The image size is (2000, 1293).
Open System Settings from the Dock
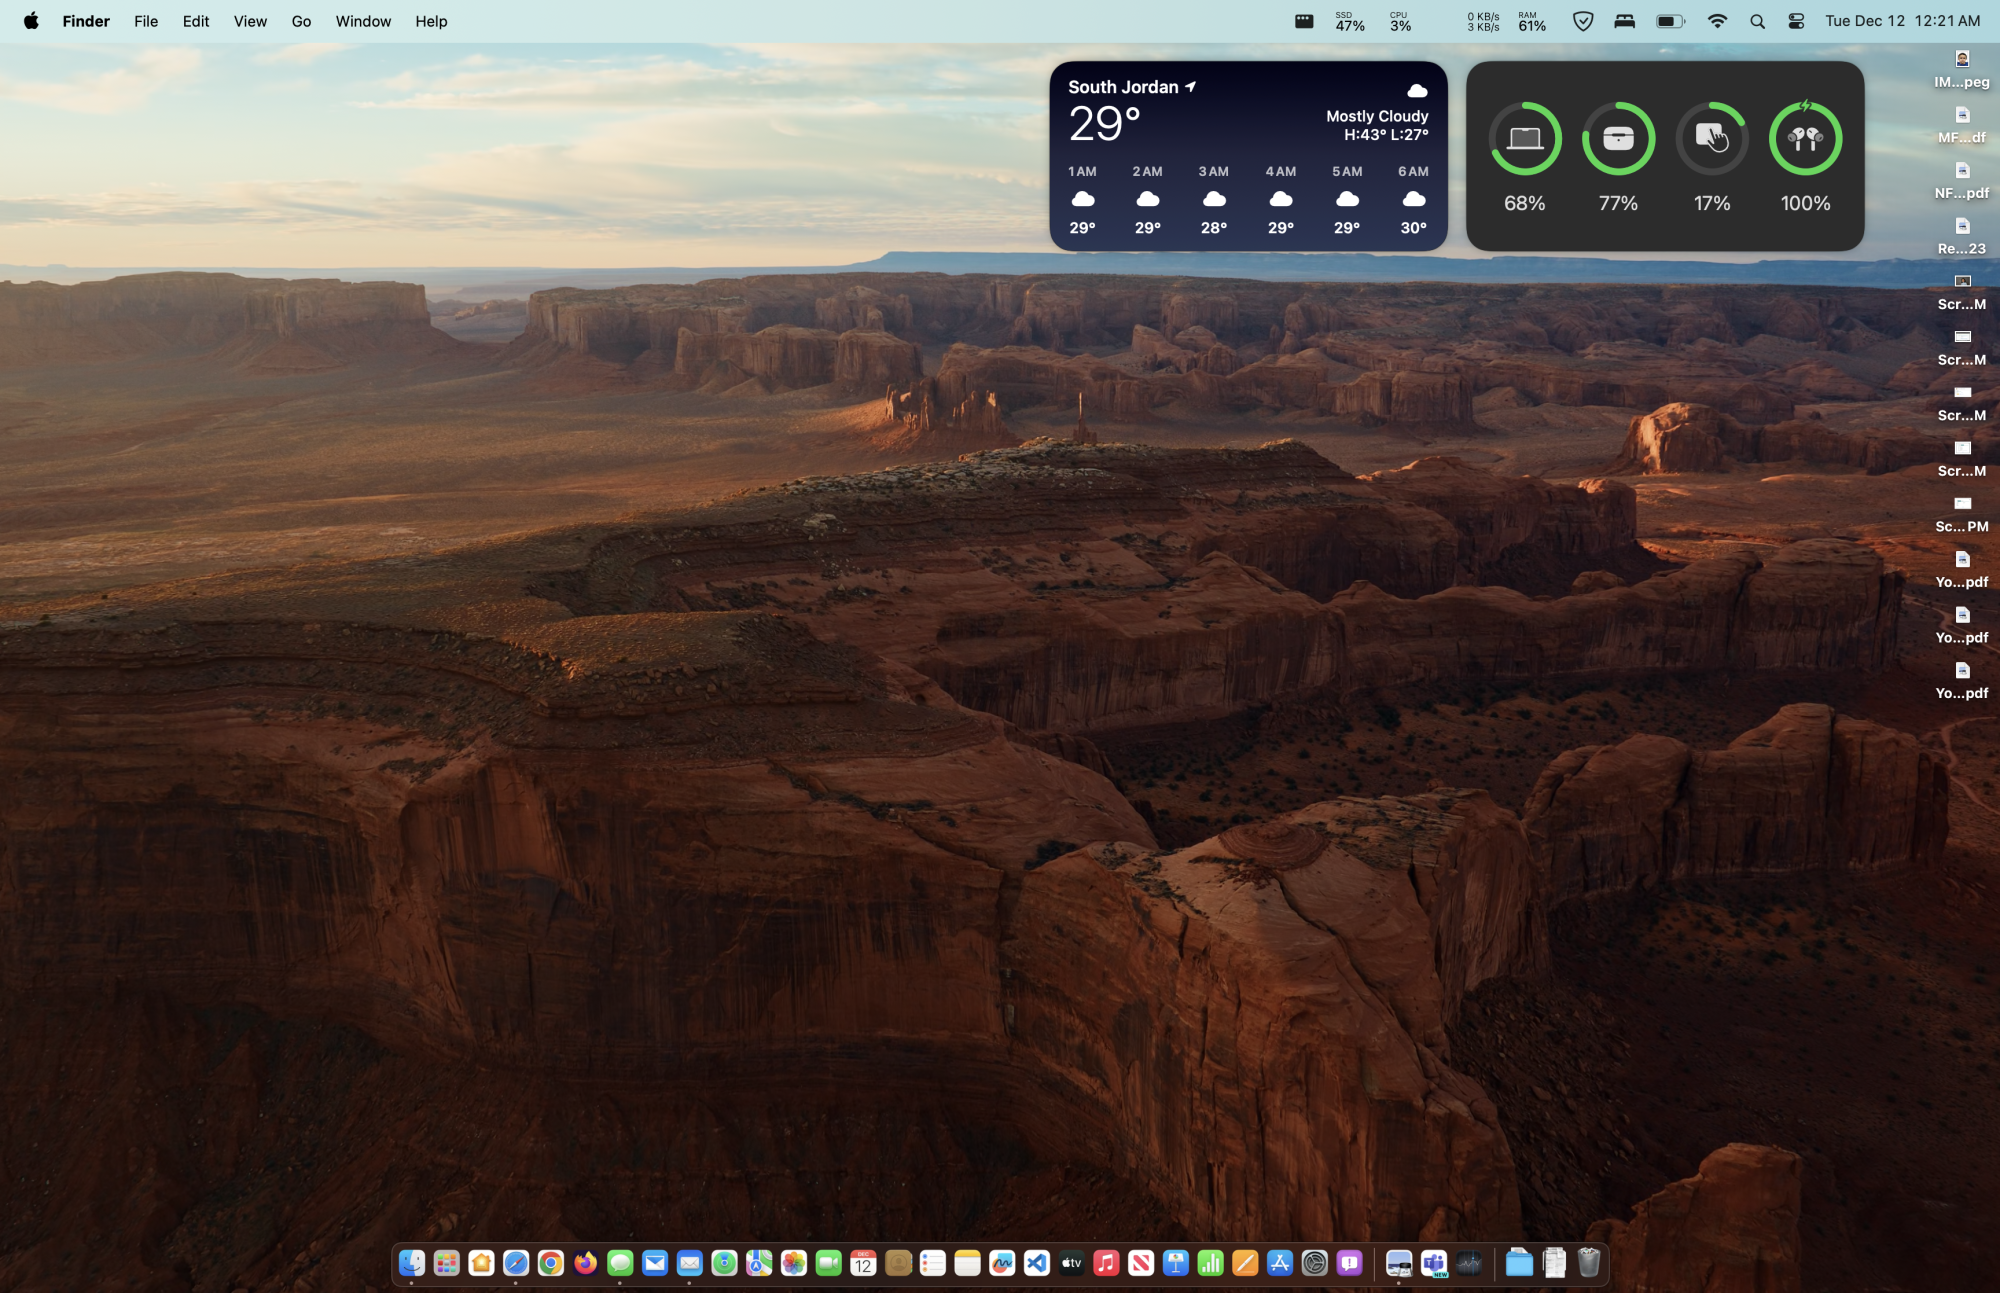coord(1315,1263)
